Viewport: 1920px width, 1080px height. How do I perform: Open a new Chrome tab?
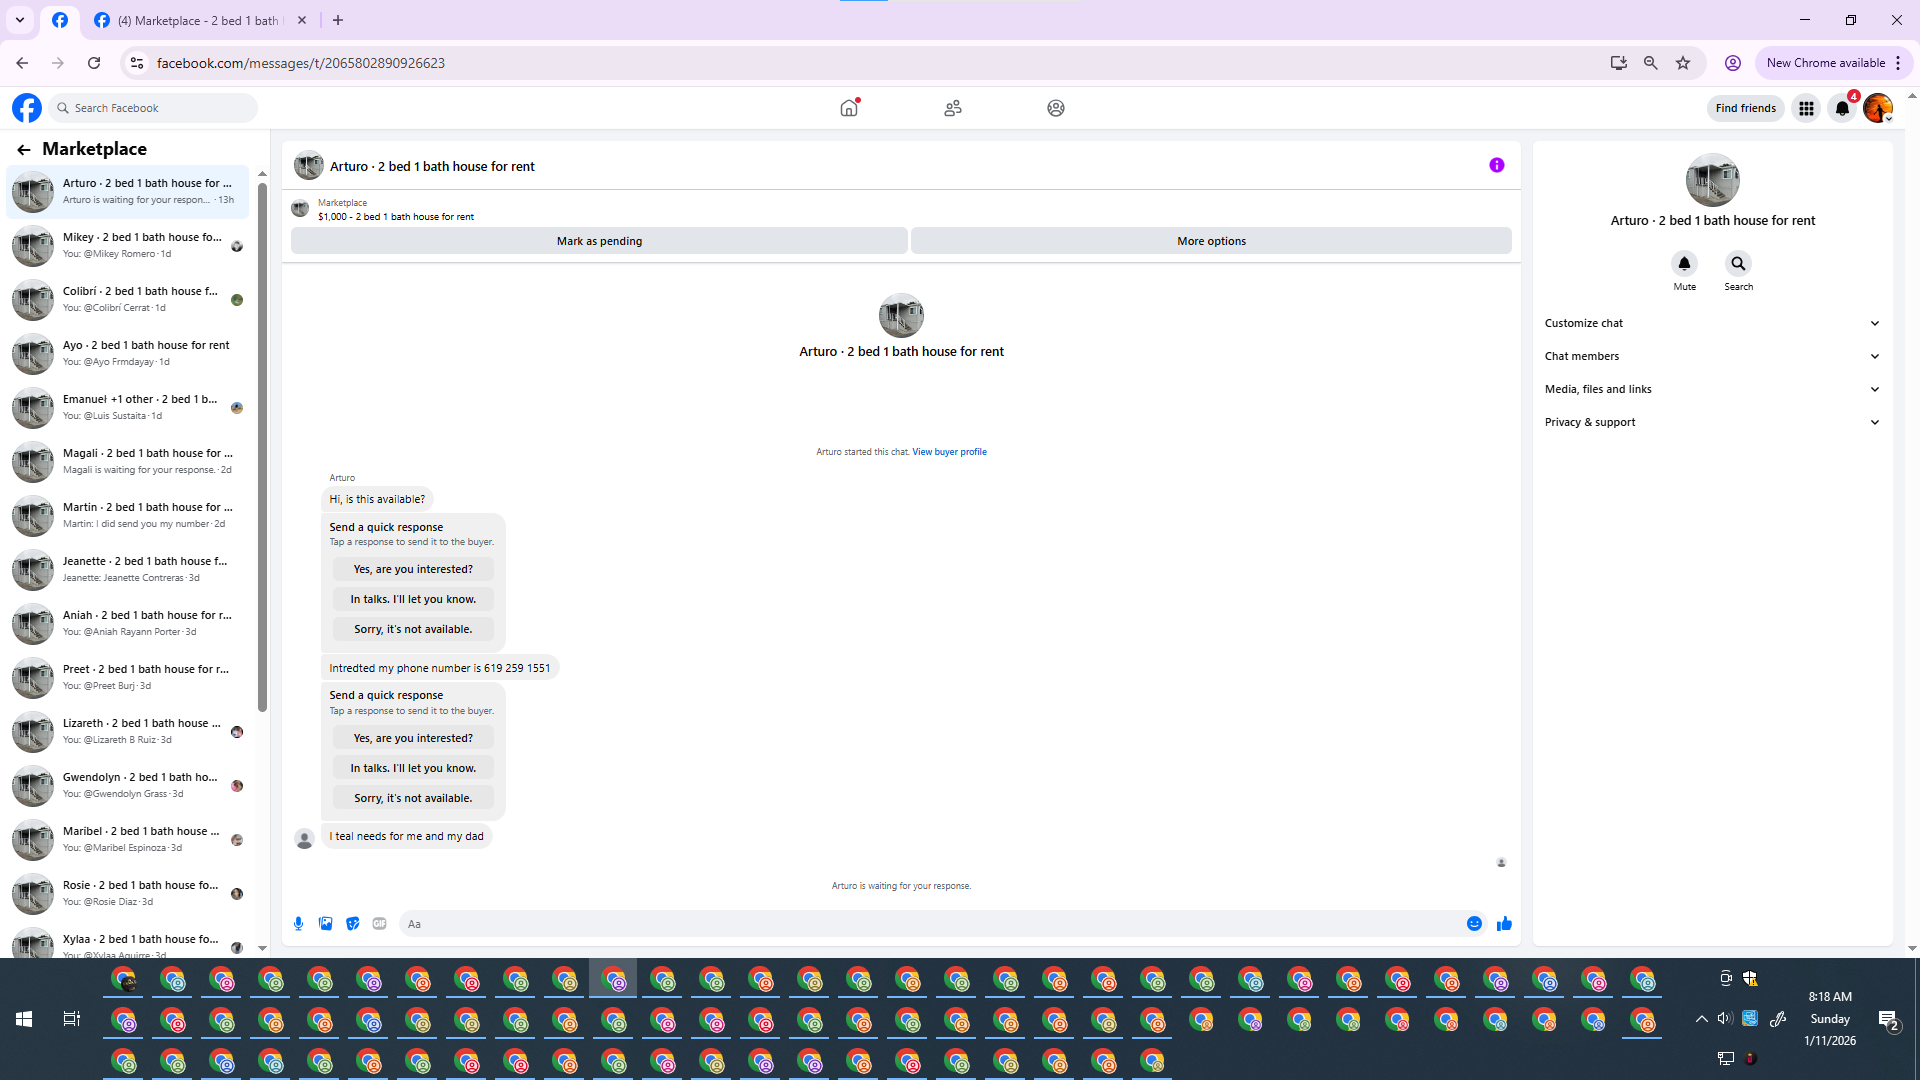(338, 20)
